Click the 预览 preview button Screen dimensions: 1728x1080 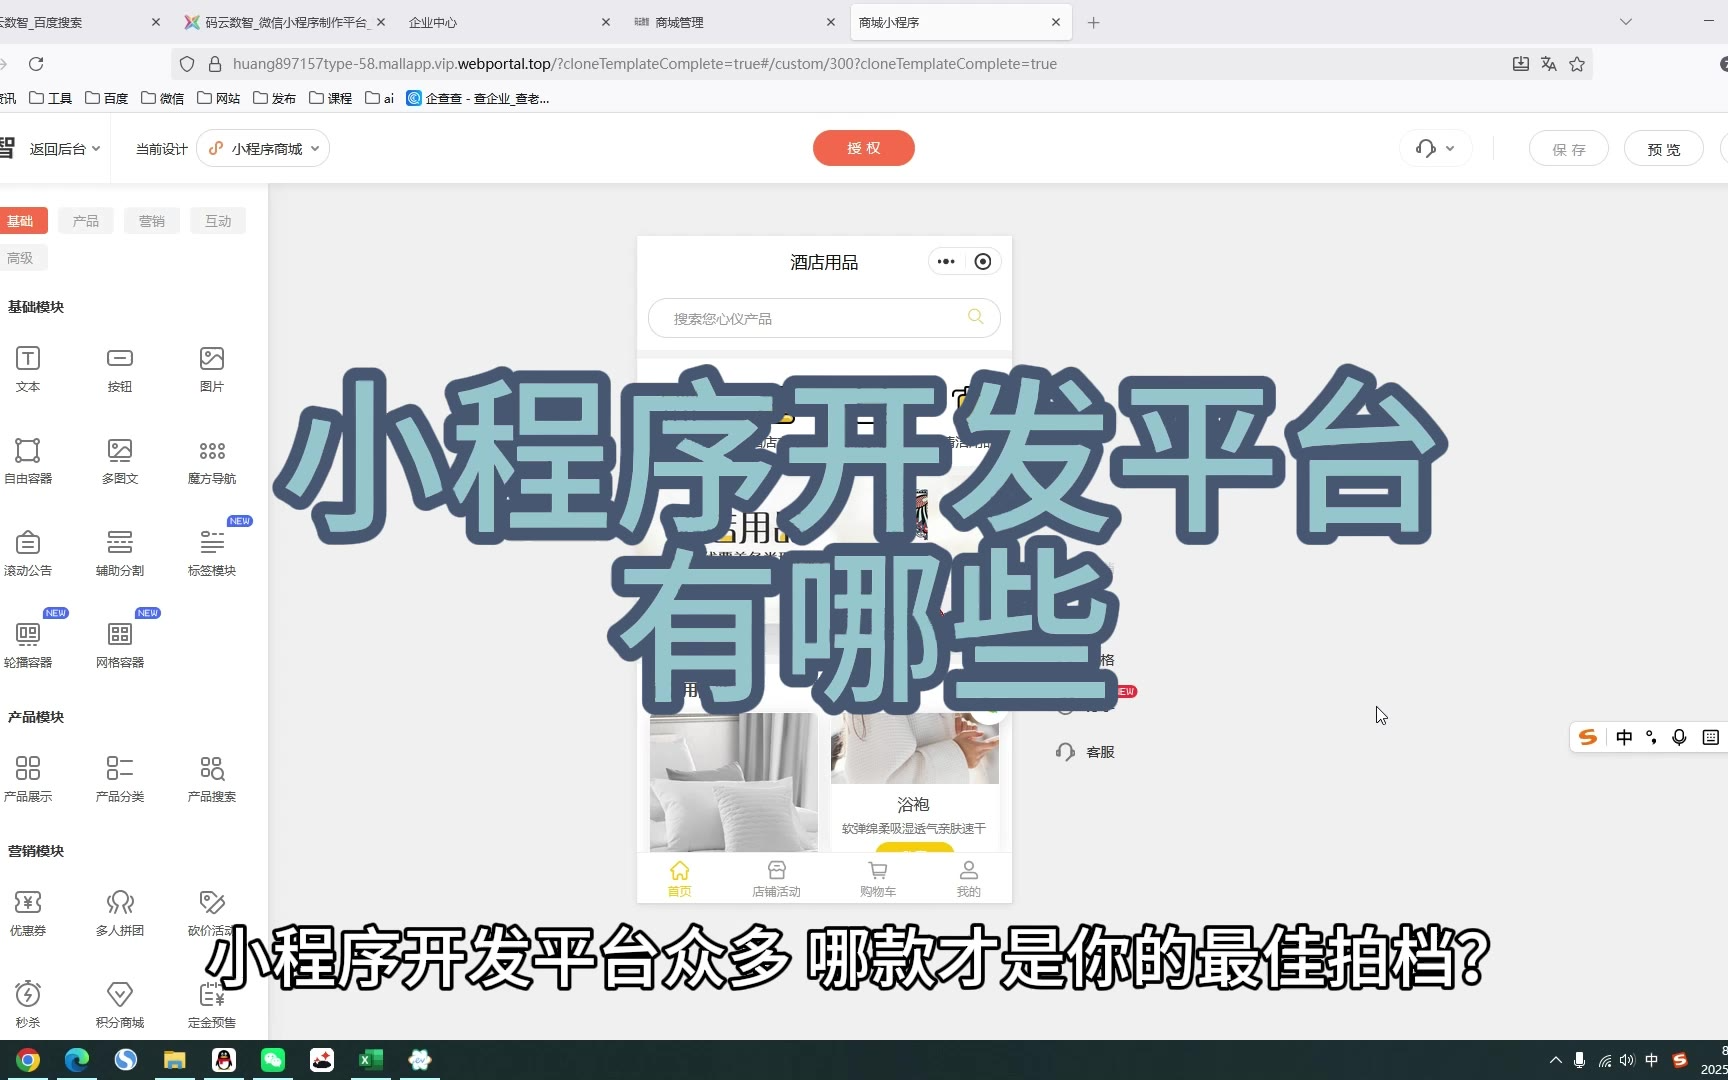(x=1664, y=149)
